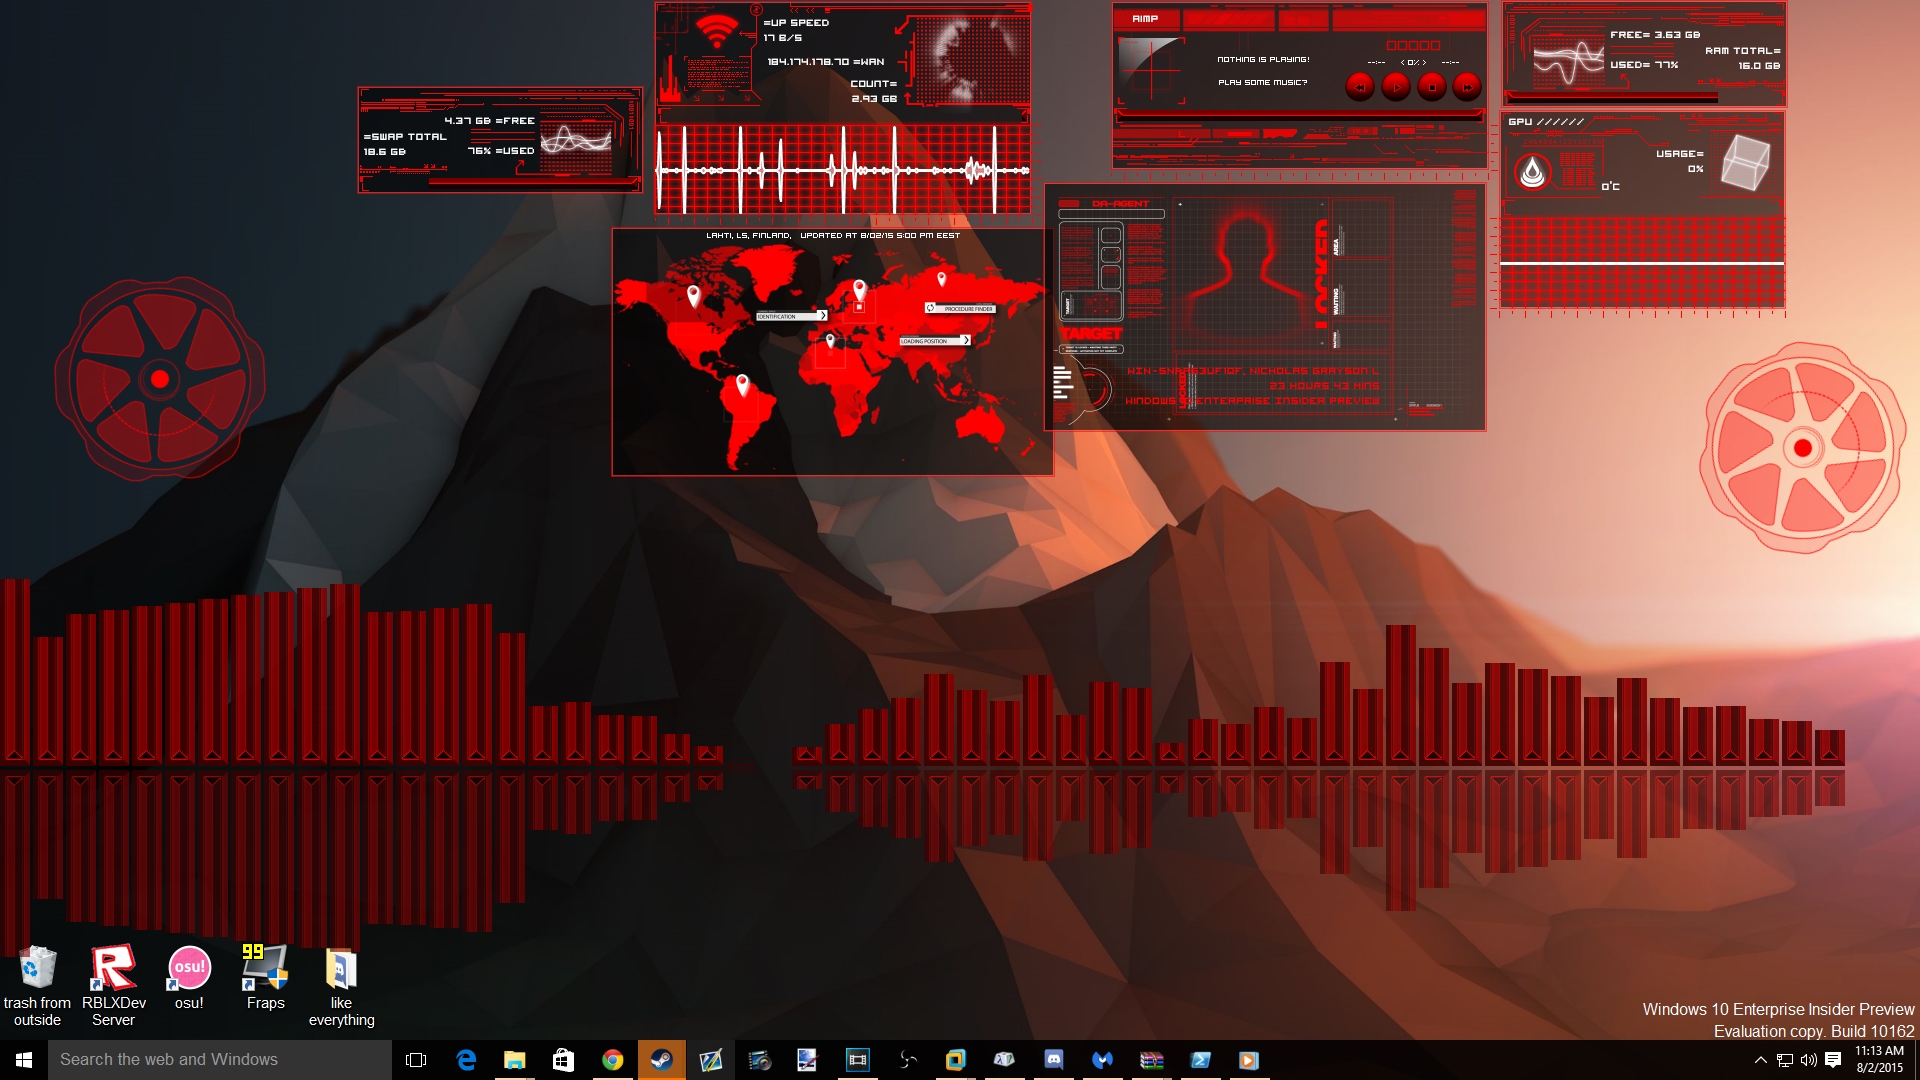Click the AIMP album art placeholder
The width and height of the screenshot is (1920, 1080).
click(x=1150, y=70)
